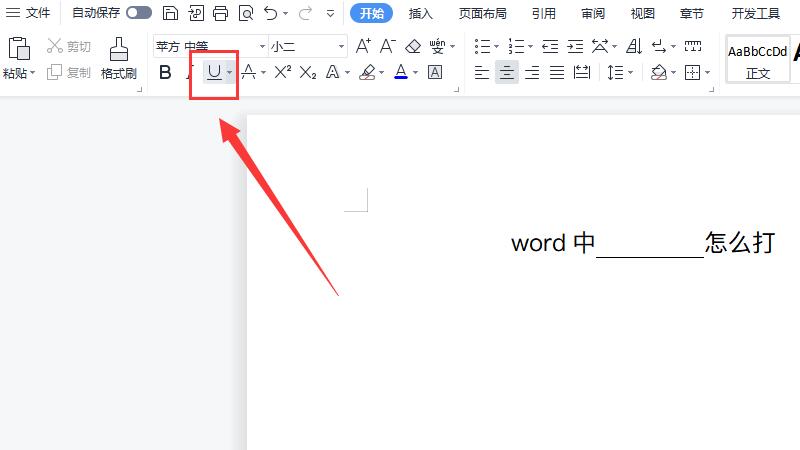Select the 正文 style thumbnail
The height and width of the screenshot is (450, 800).
click(757, 61)
